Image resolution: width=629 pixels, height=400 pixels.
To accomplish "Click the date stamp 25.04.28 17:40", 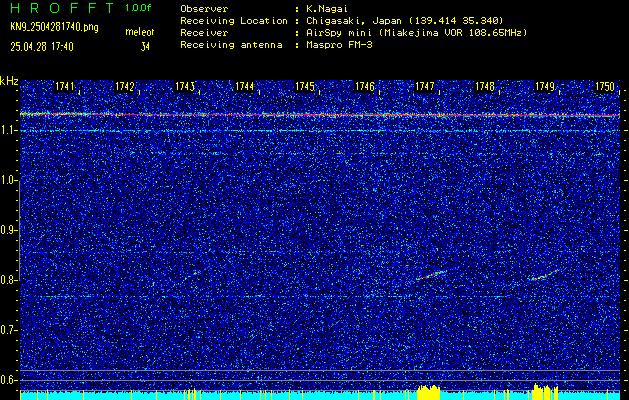I will [x=42, y=47].
